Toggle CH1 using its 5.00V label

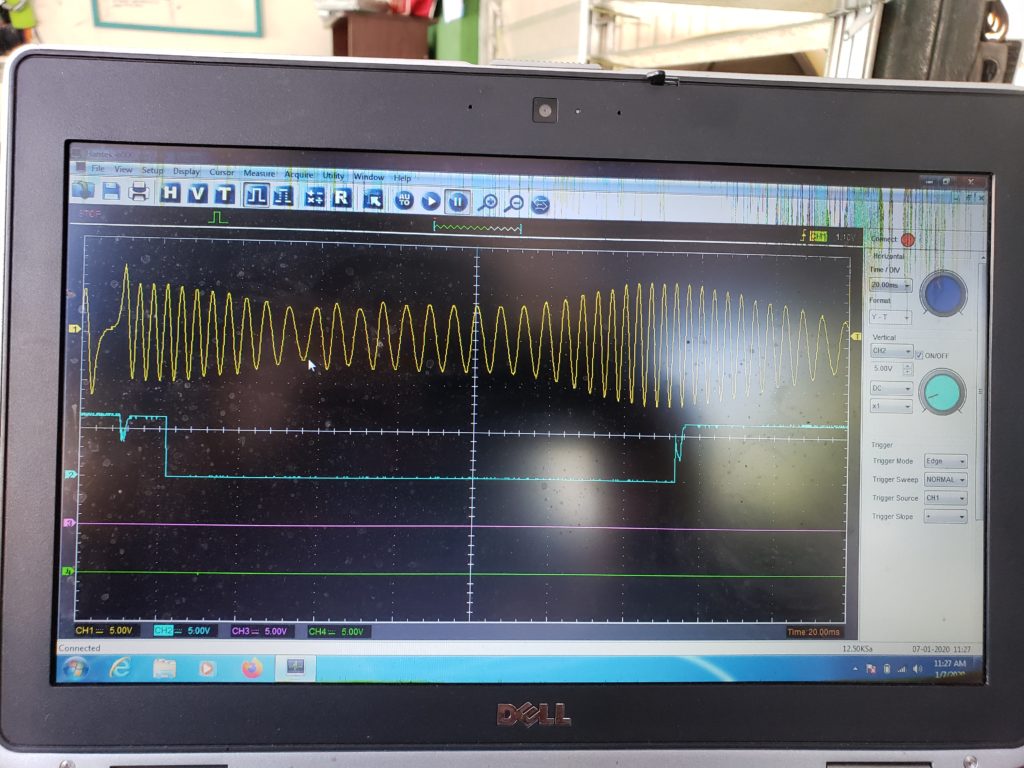click(101, 631)
